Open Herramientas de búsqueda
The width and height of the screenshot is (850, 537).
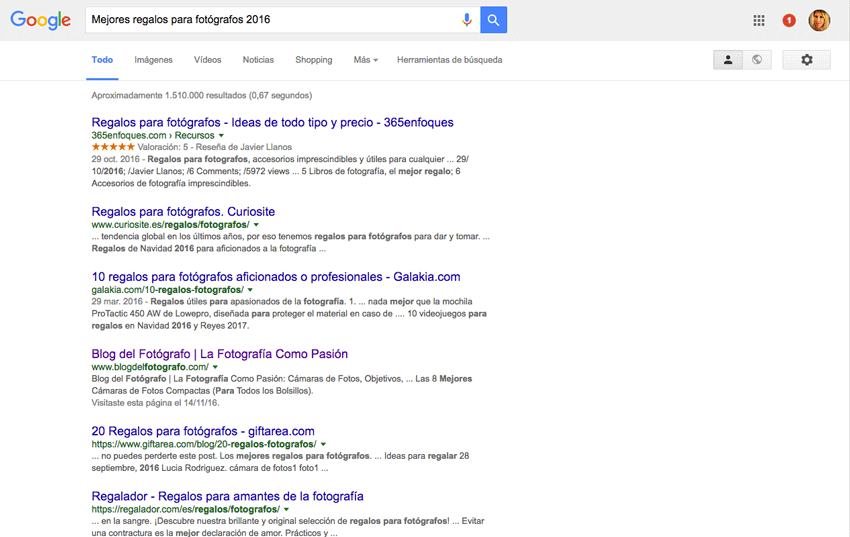(x=449, y=60)
